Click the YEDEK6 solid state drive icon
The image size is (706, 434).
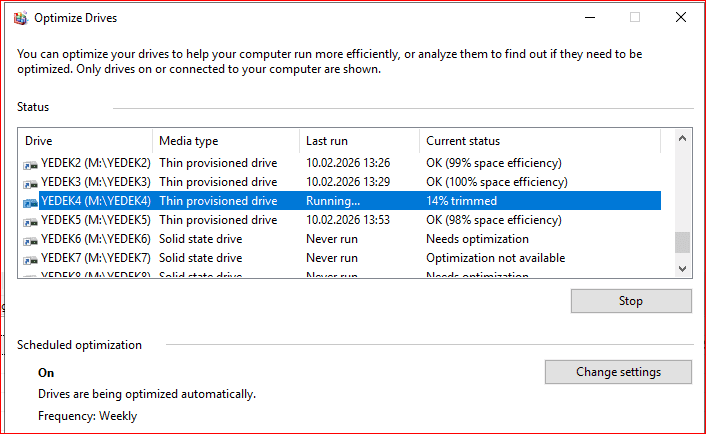coord(31,239)
